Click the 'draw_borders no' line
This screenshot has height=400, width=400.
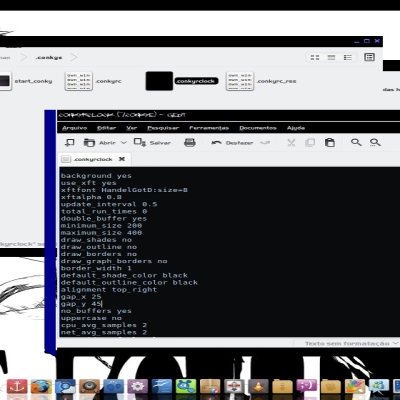[99, 254]
